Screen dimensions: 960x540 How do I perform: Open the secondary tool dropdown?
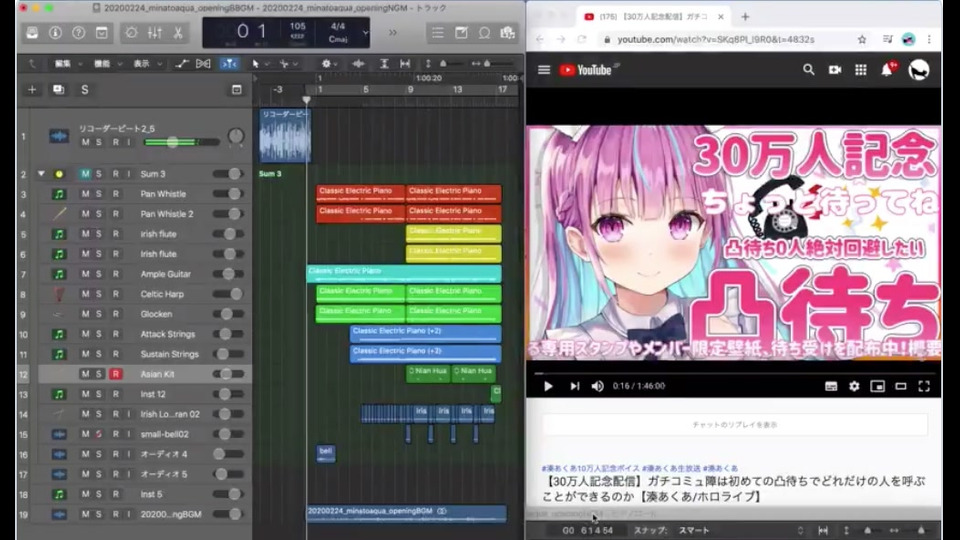click(x=288, y=64)
